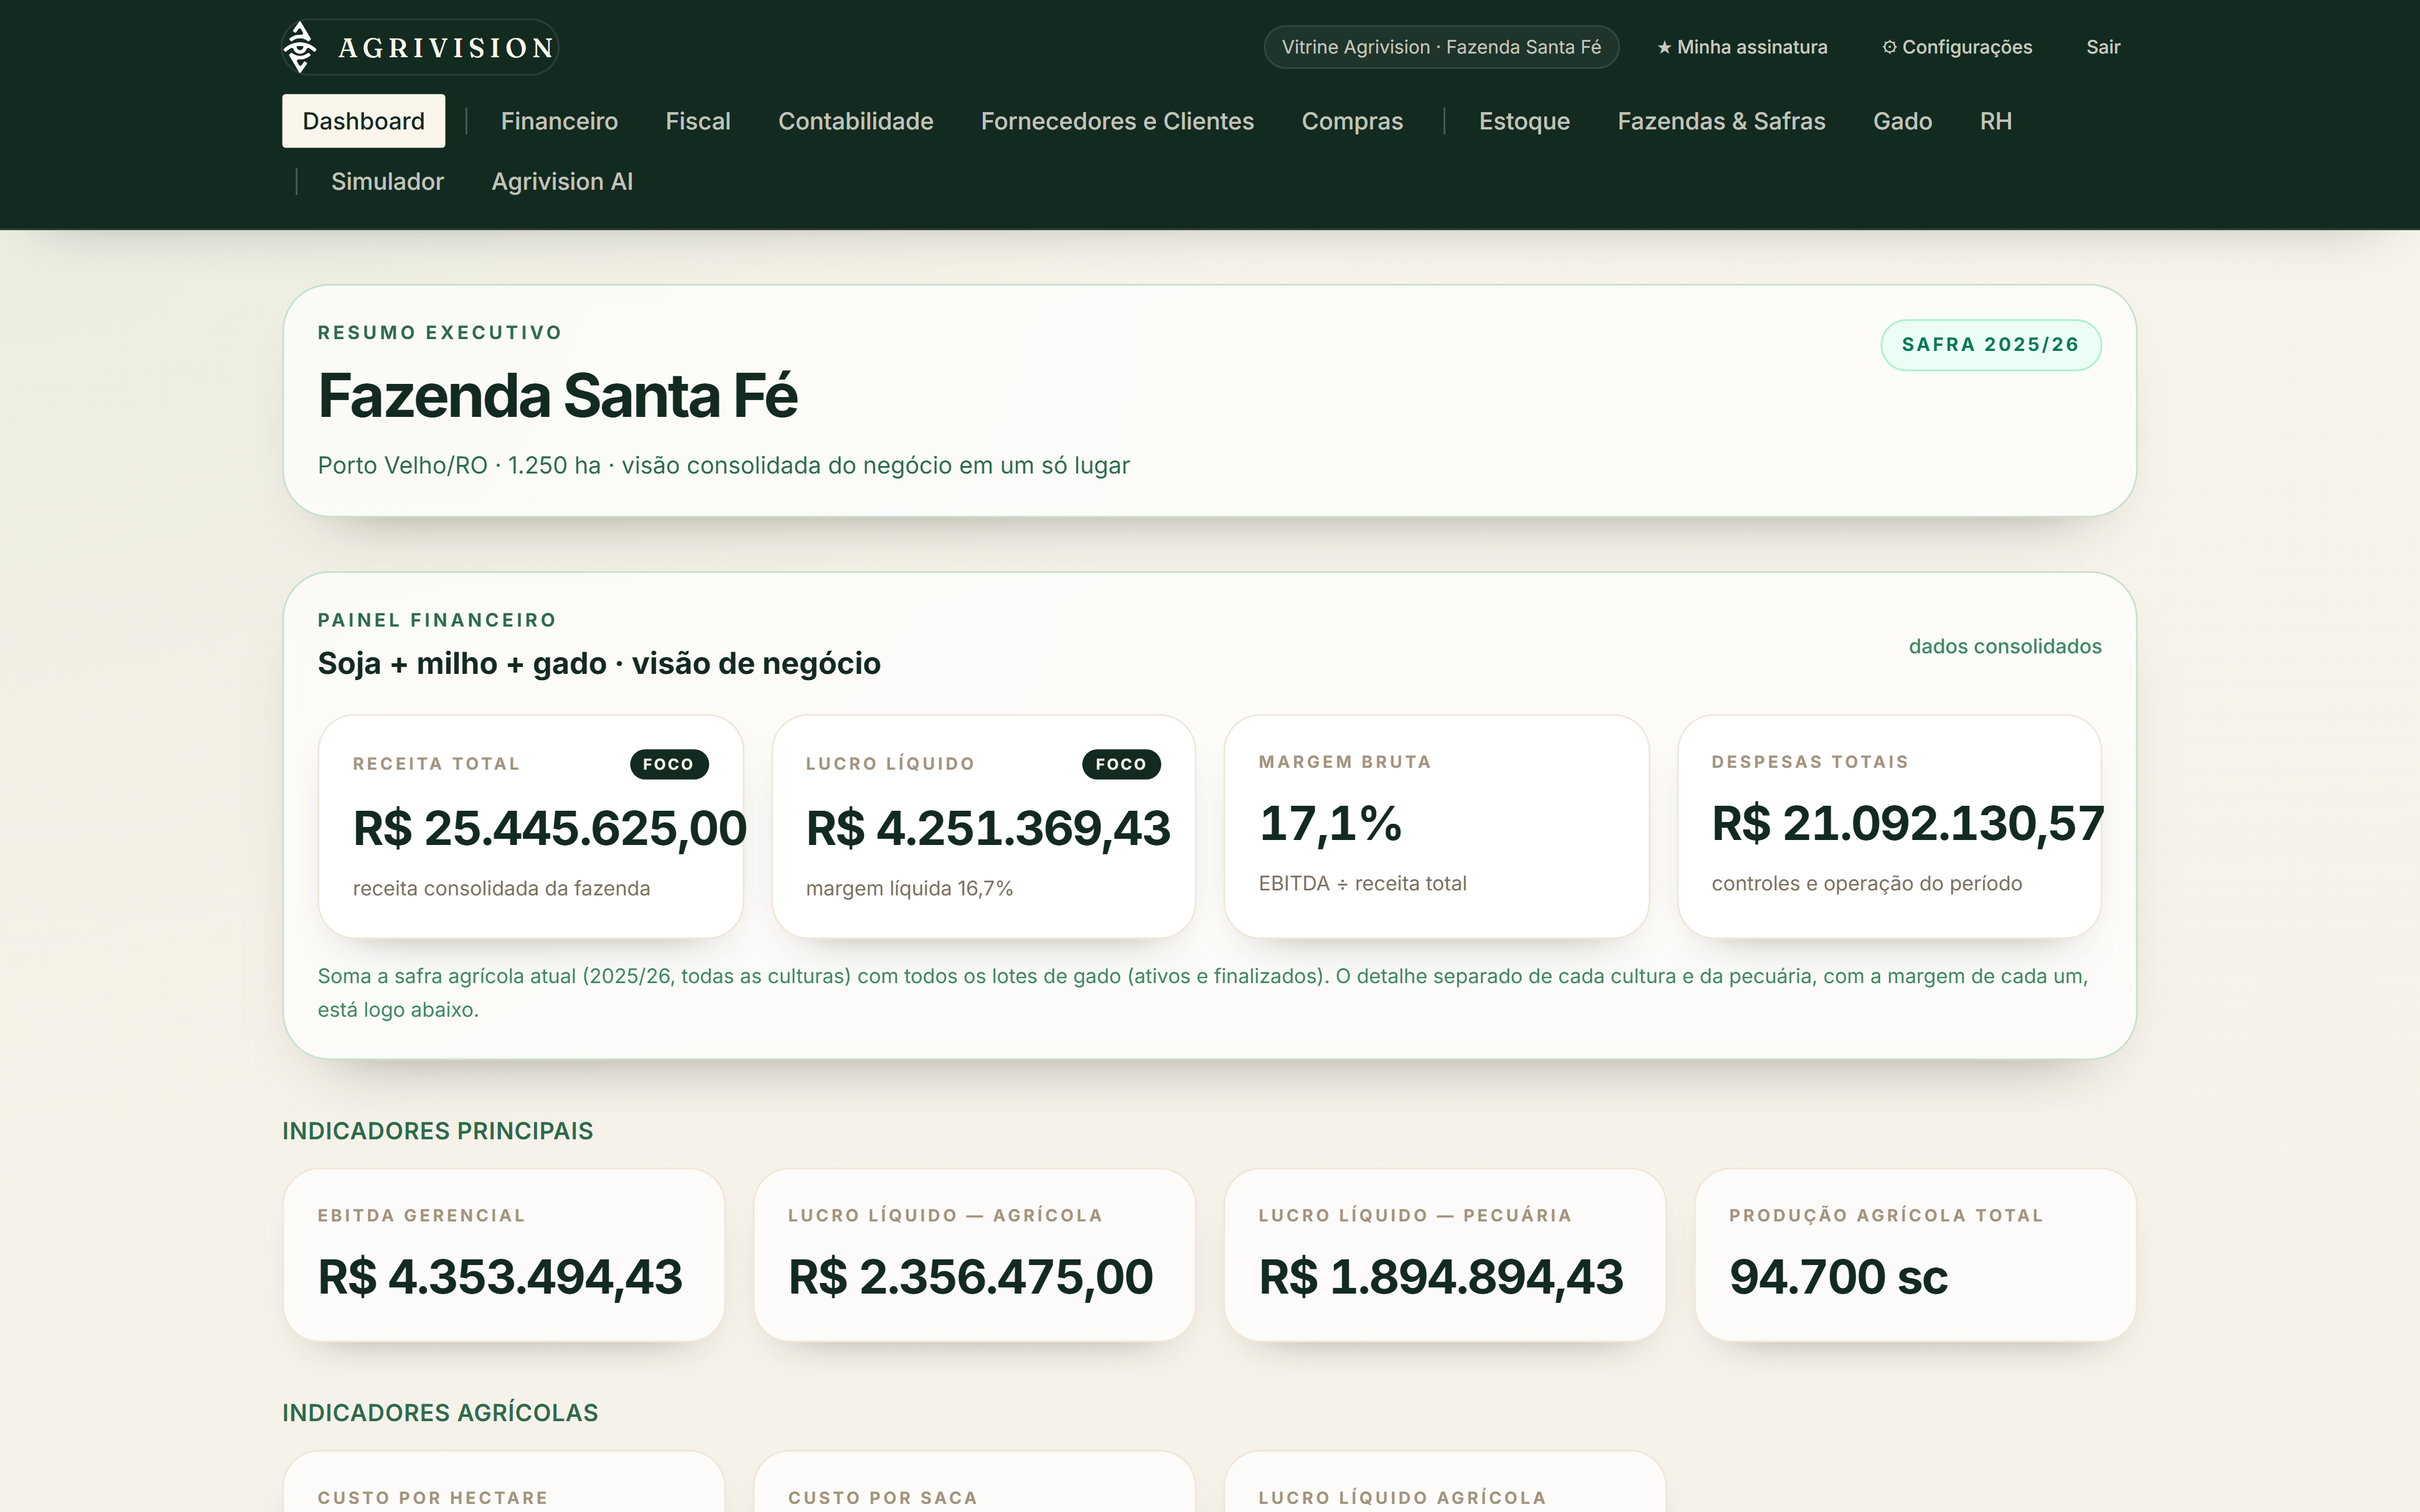Open the Fiscal section
The image size is (2420, 1512).
[x=698, y=121]
